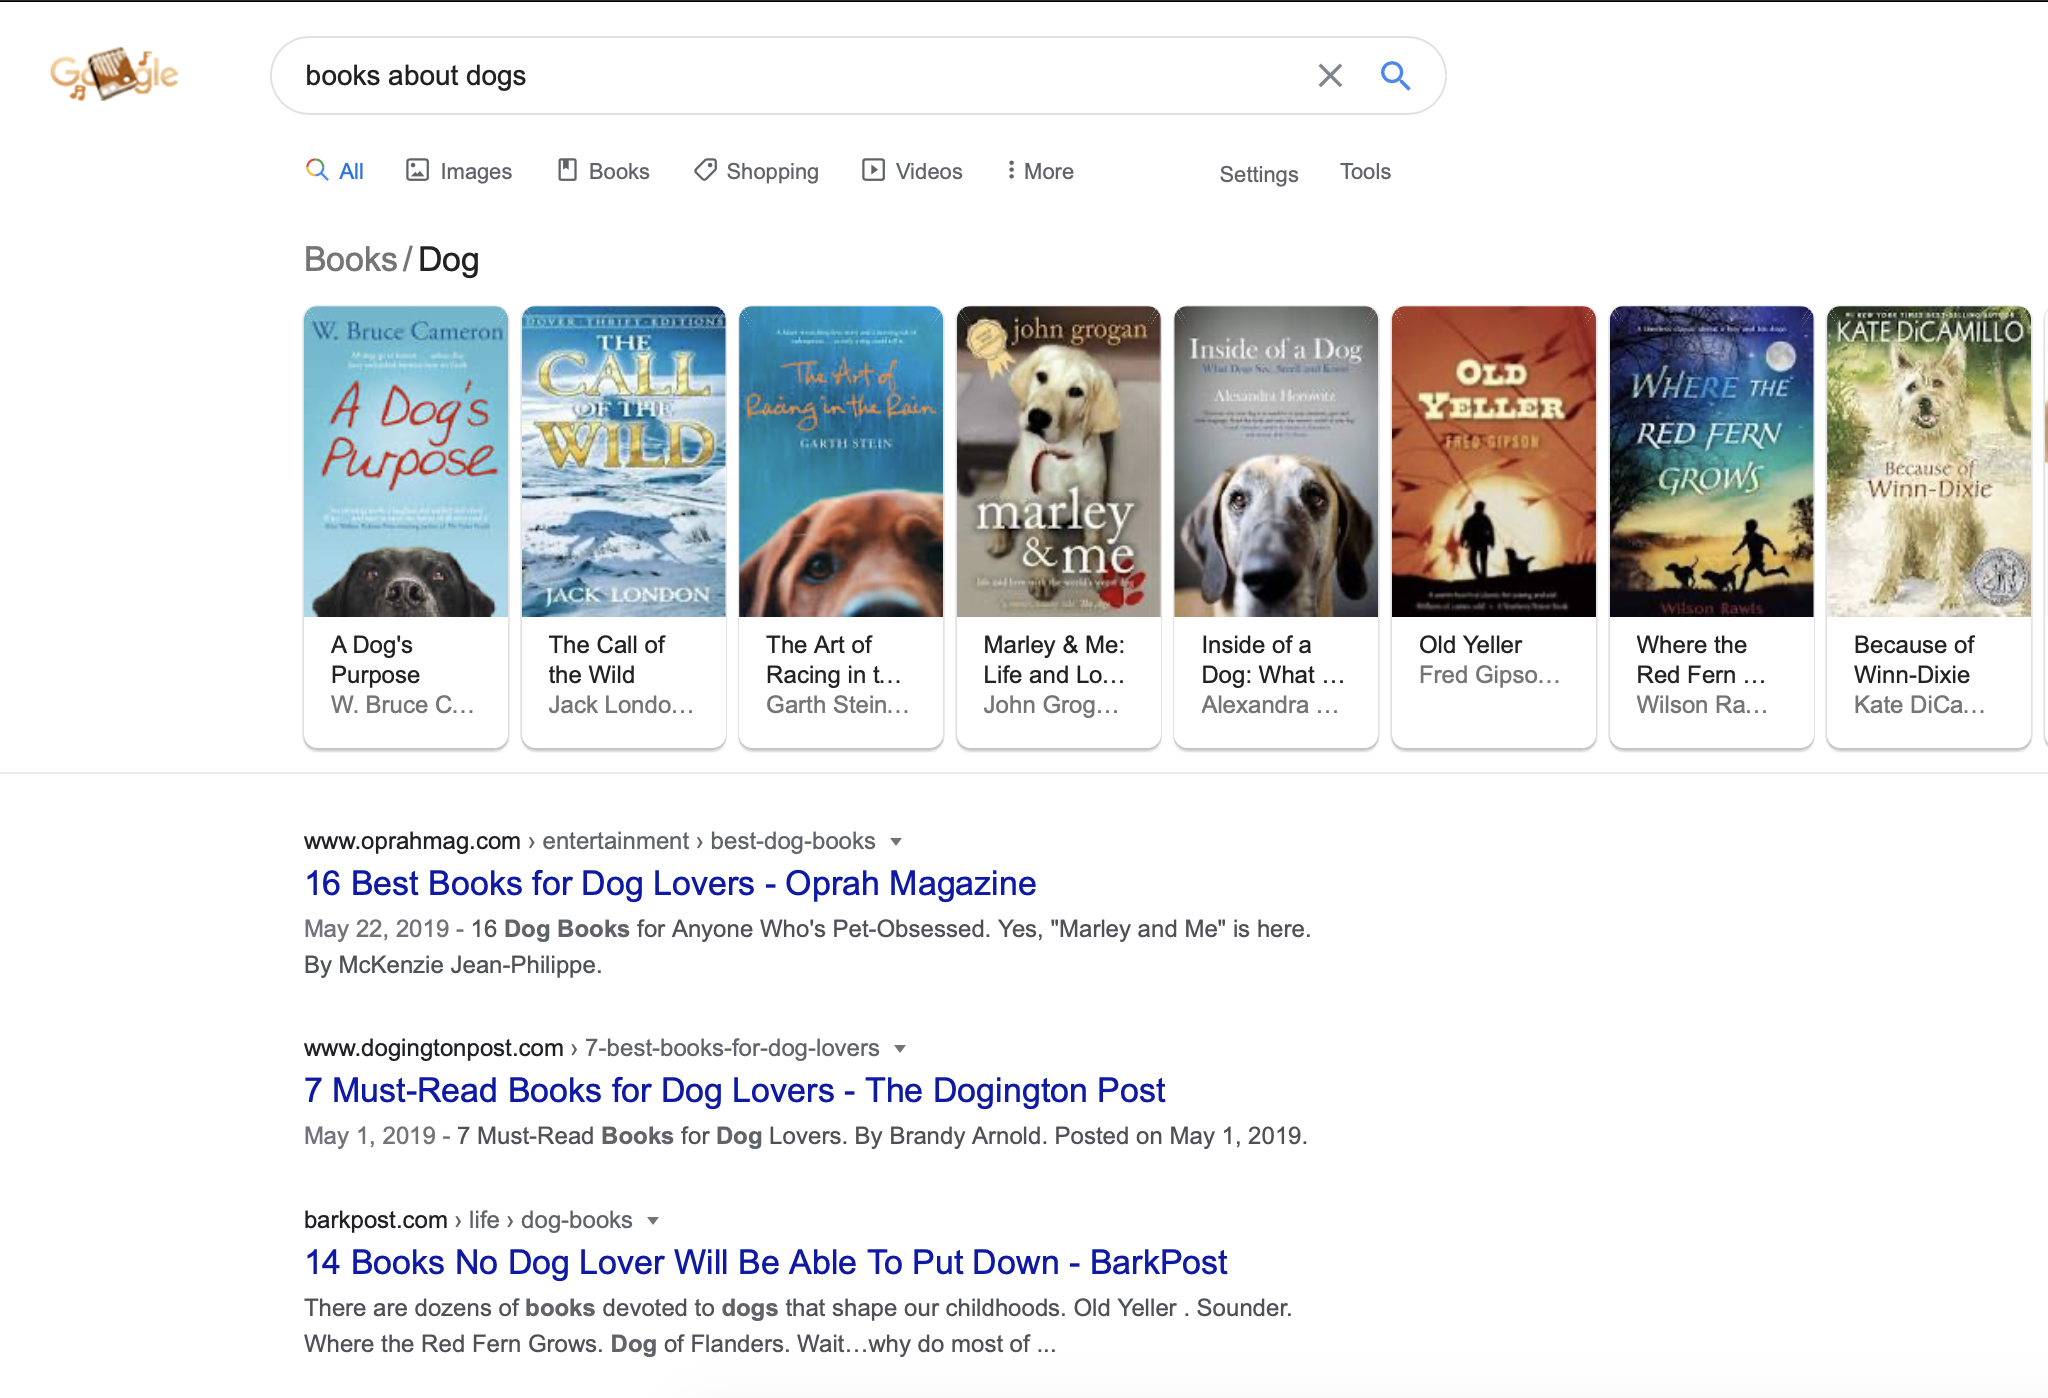Screen dimensions: 2048x1398
Task: Click the All tab magnifier icon
Action: pos(317,170)
